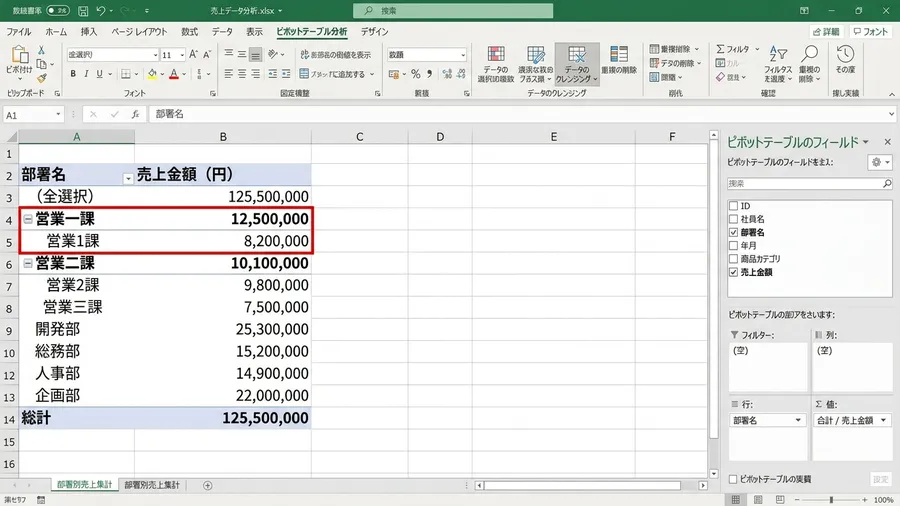Image resolution: width=900 pixels, height=506 pixels.
Task: Click the highlighted Bottom Align icon
Action: click(255, 55)
